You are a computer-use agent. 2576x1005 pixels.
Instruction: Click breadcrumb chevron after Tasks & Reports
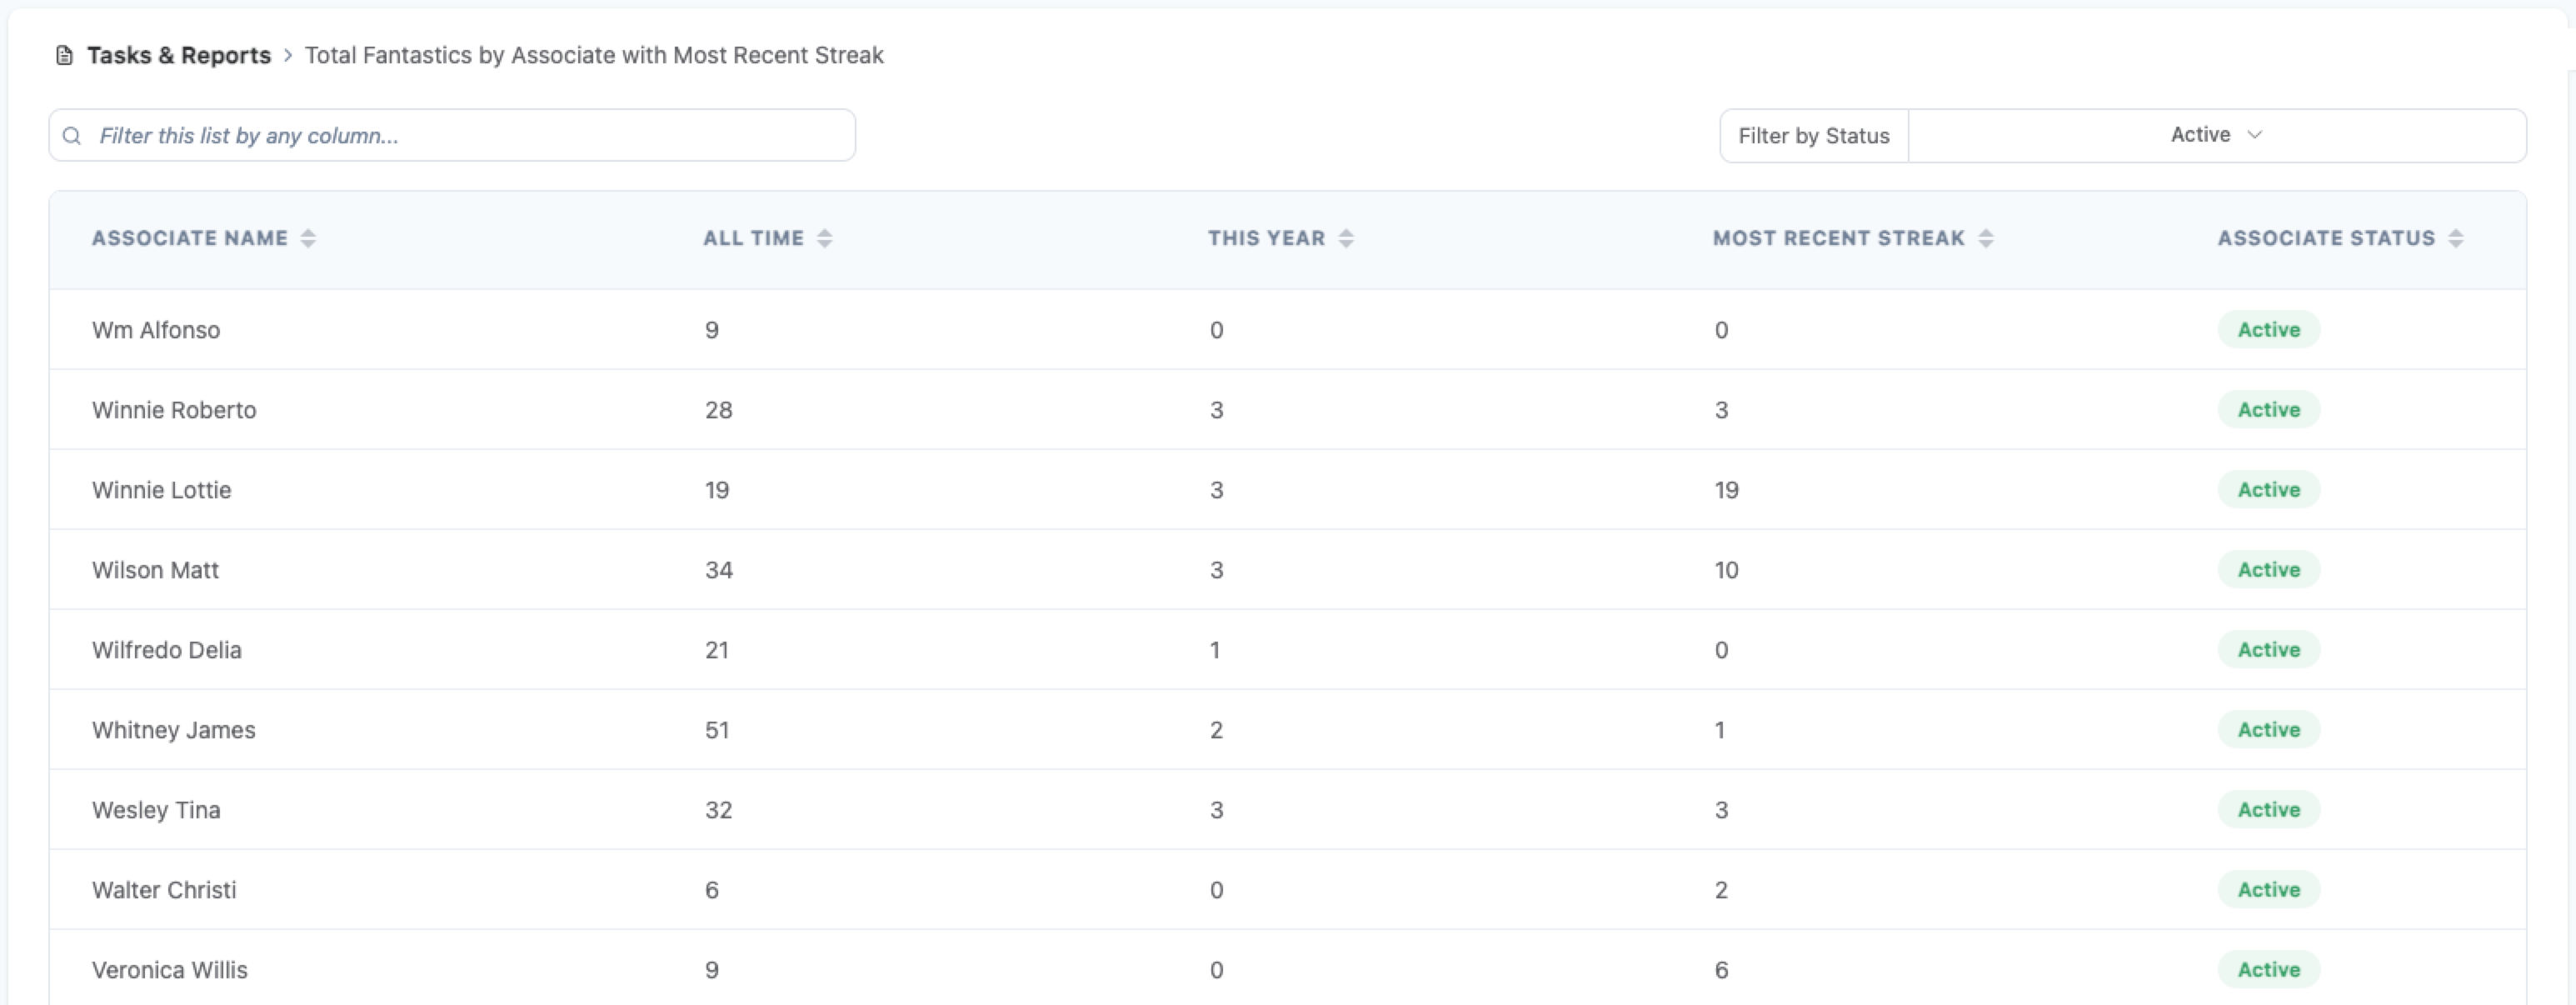click(x=288, y=56)
